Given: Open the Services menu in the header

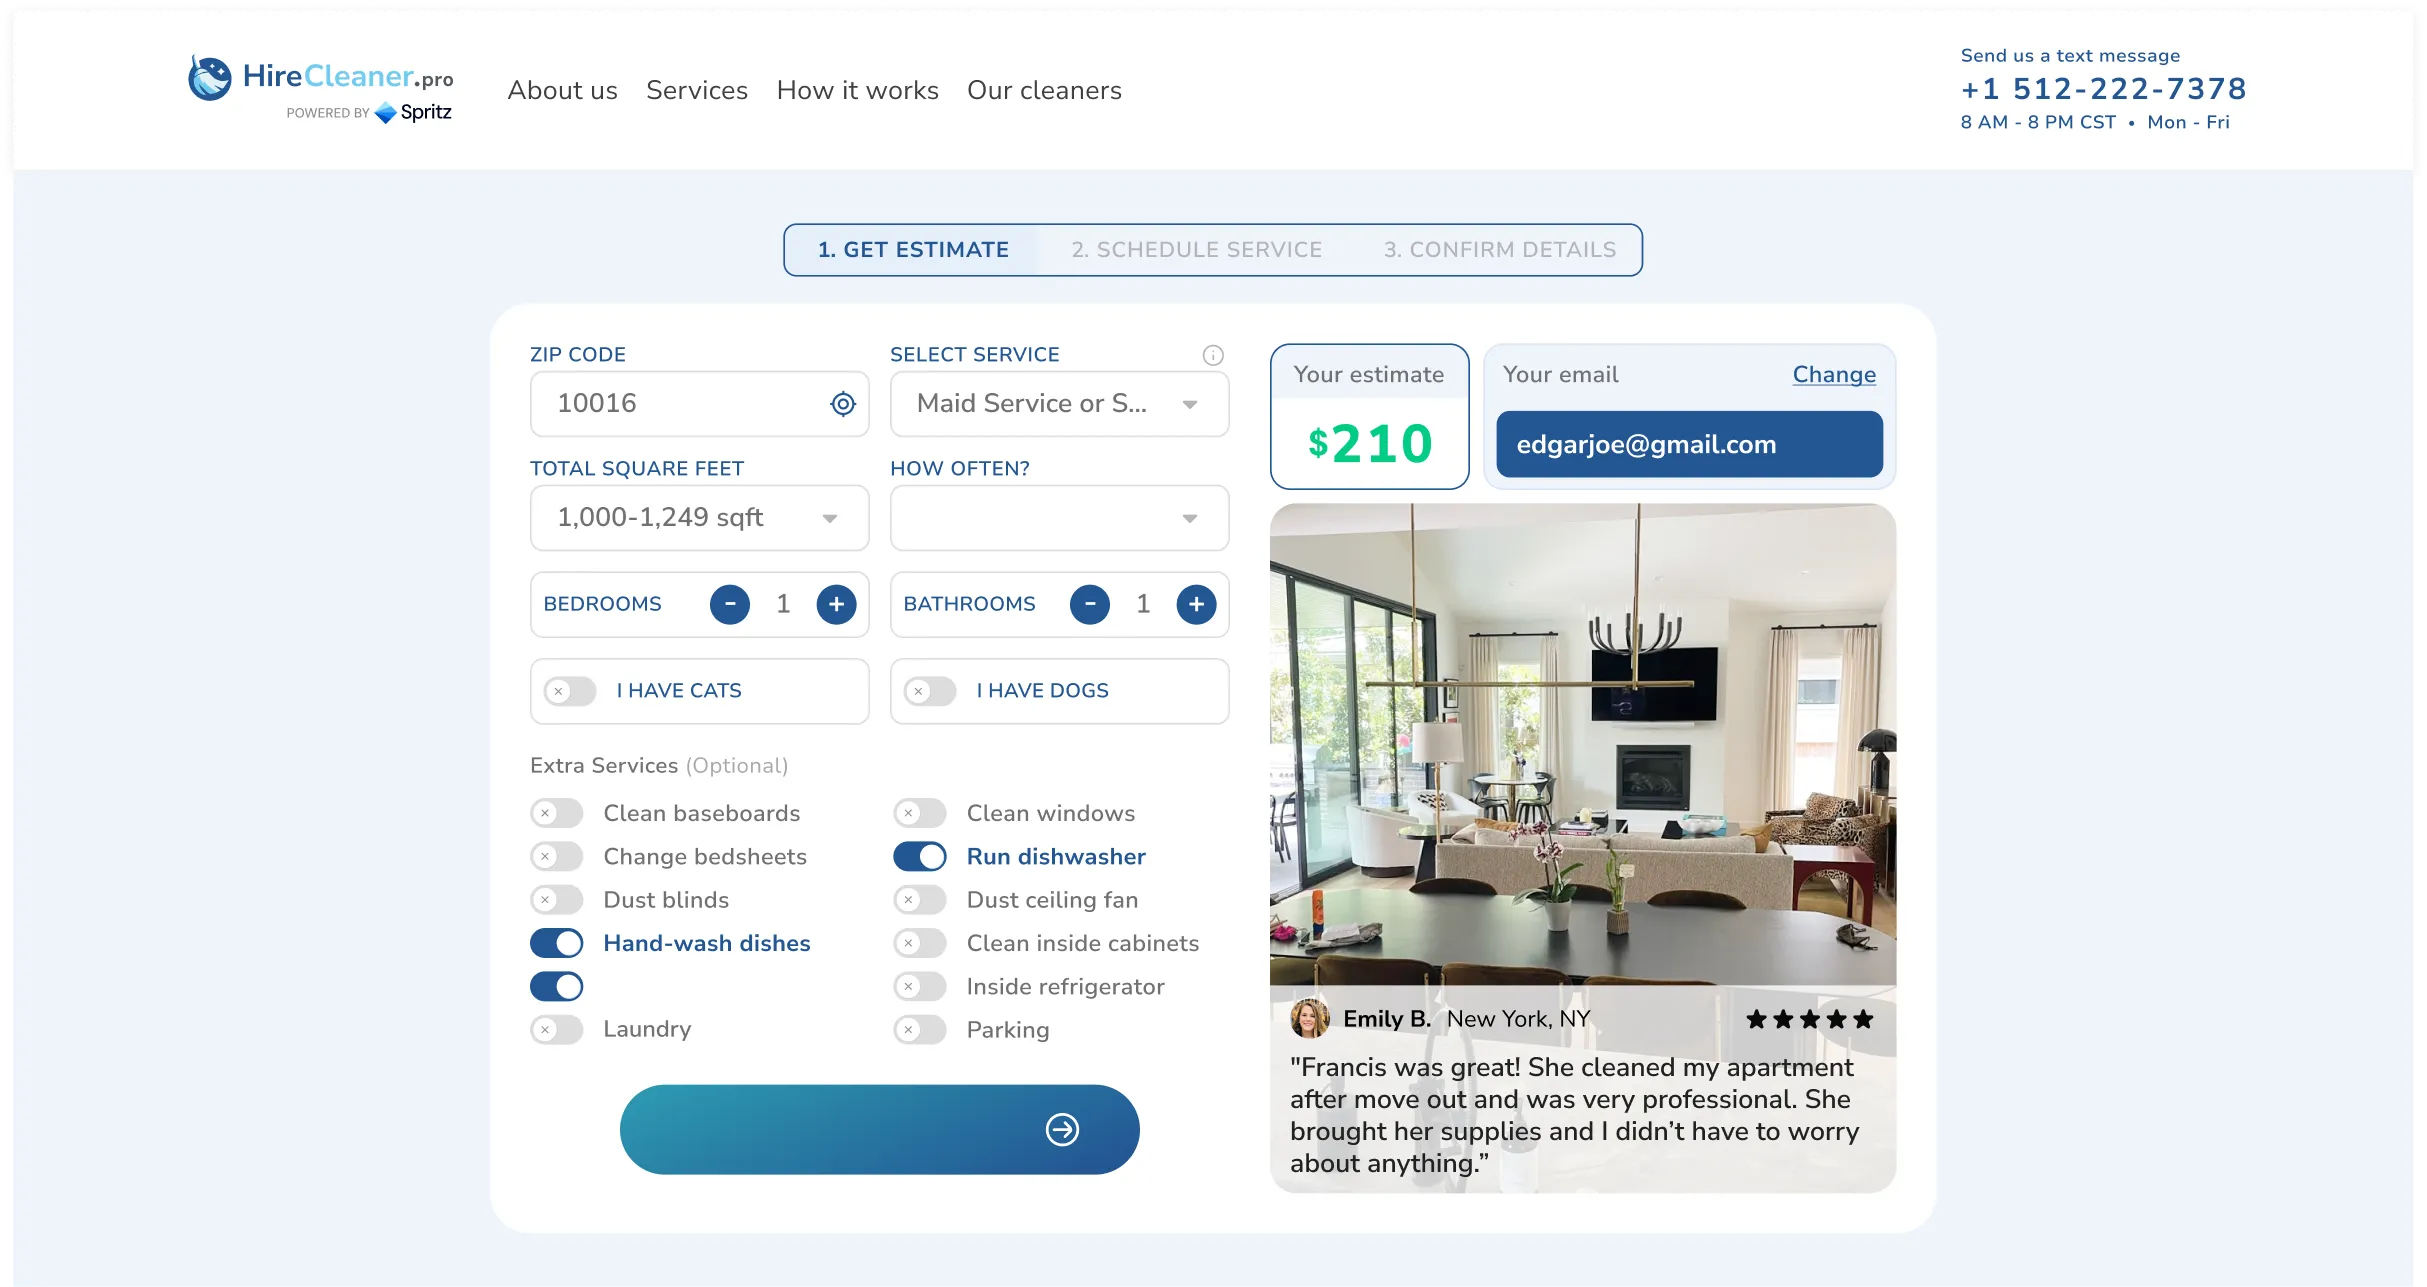Looking at the screenshot, I should pos(697,90).
